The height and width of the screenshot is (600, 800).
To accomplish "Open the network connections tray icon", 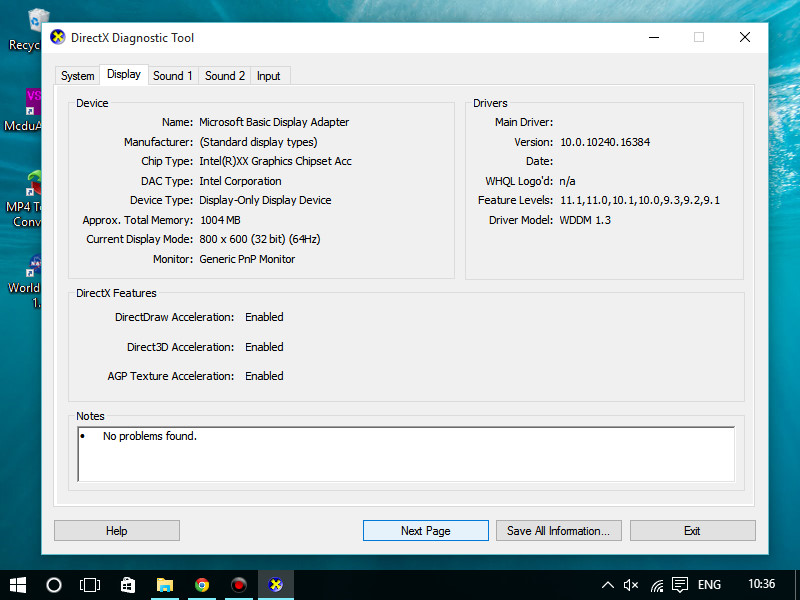I will point(657,585).
